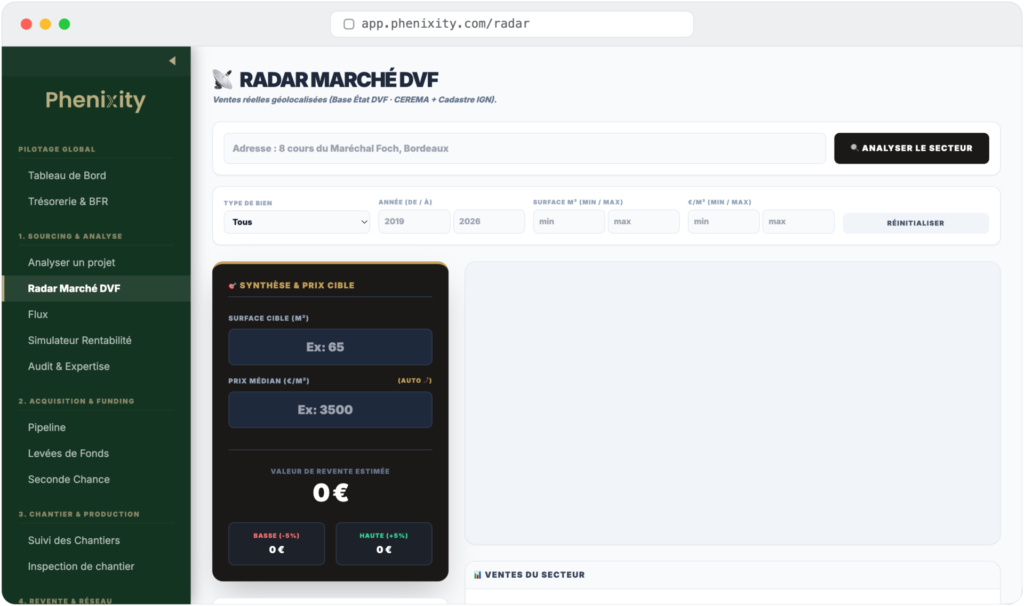Navigate to Pipeline
This screenshot has width=1024, height=606.
46,428
